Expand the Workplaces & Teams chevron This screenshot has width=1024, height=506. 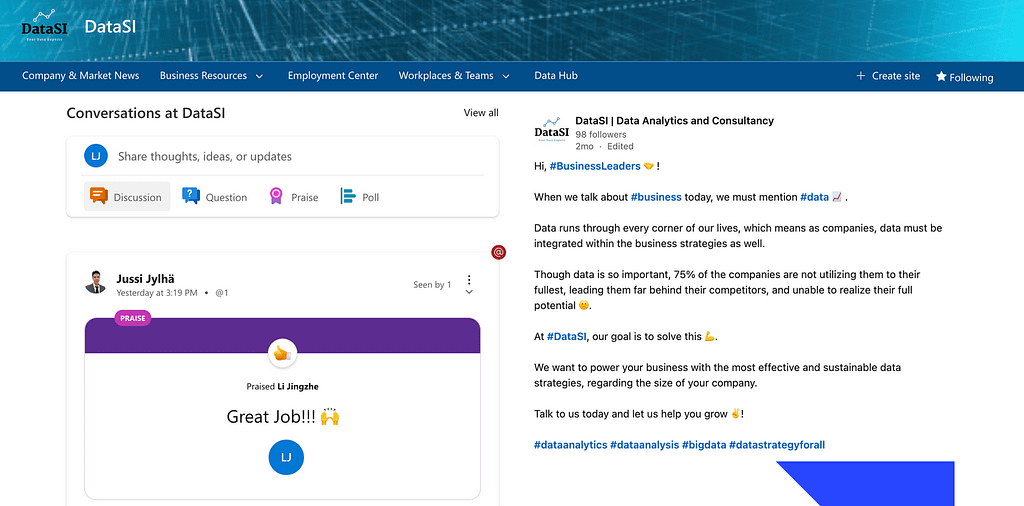pos(505,76)
